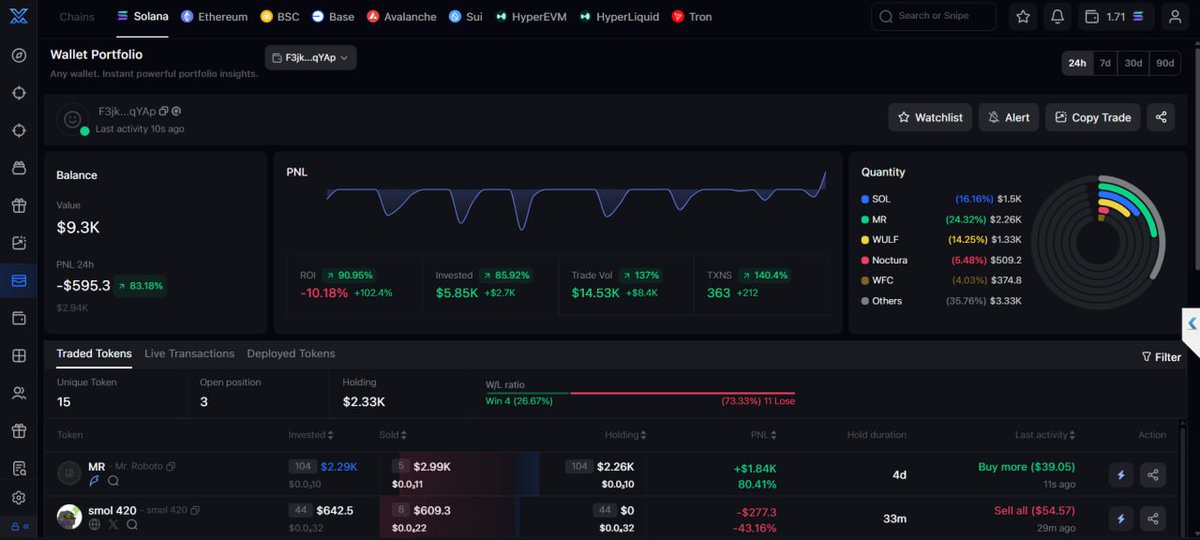Switch to the Solana chain tab
This screenshot has width=1200, height=540.
point(143,17)
